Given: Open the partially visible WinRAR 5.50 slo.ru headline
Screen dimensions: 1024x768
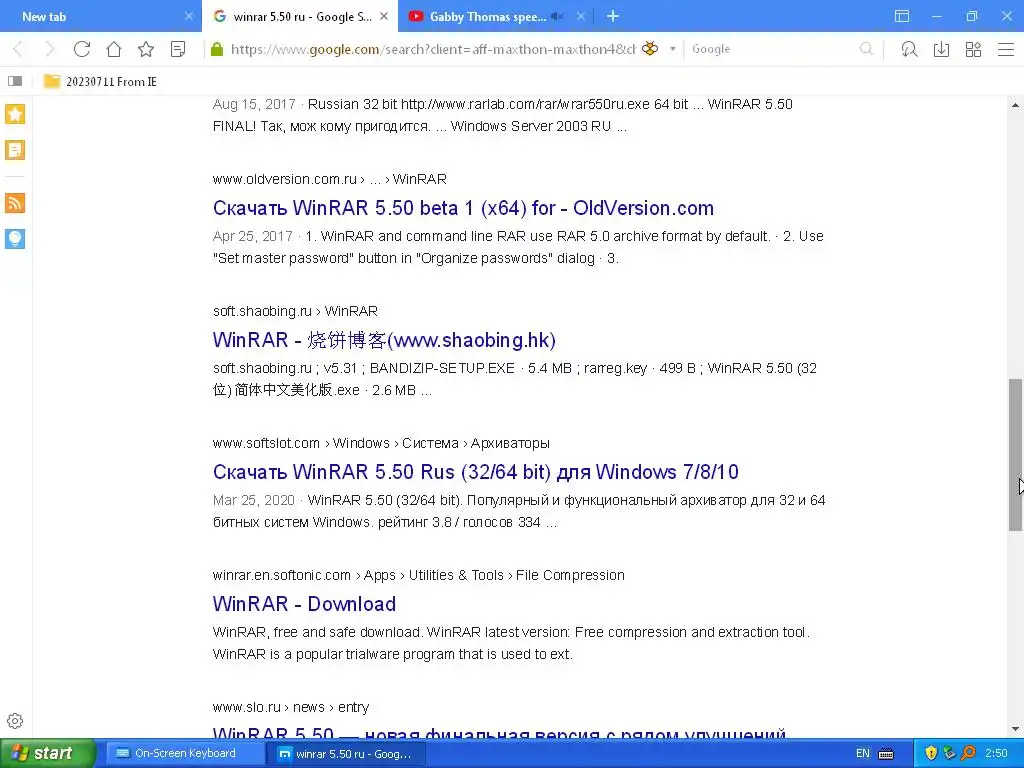Looking at the screenshot, I should (x=499, y=733).
